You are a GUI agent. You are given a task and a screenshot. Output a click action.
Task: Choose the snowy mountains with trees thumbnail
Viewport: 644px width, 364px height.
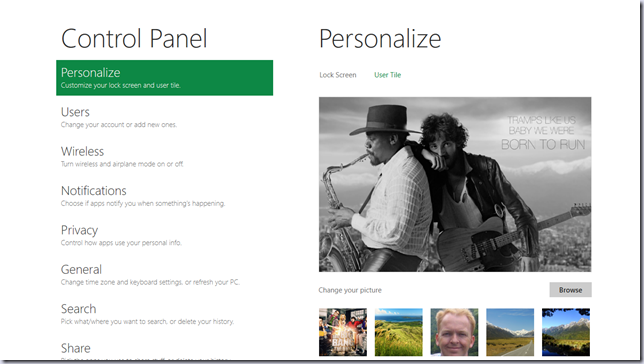[566, 332]
